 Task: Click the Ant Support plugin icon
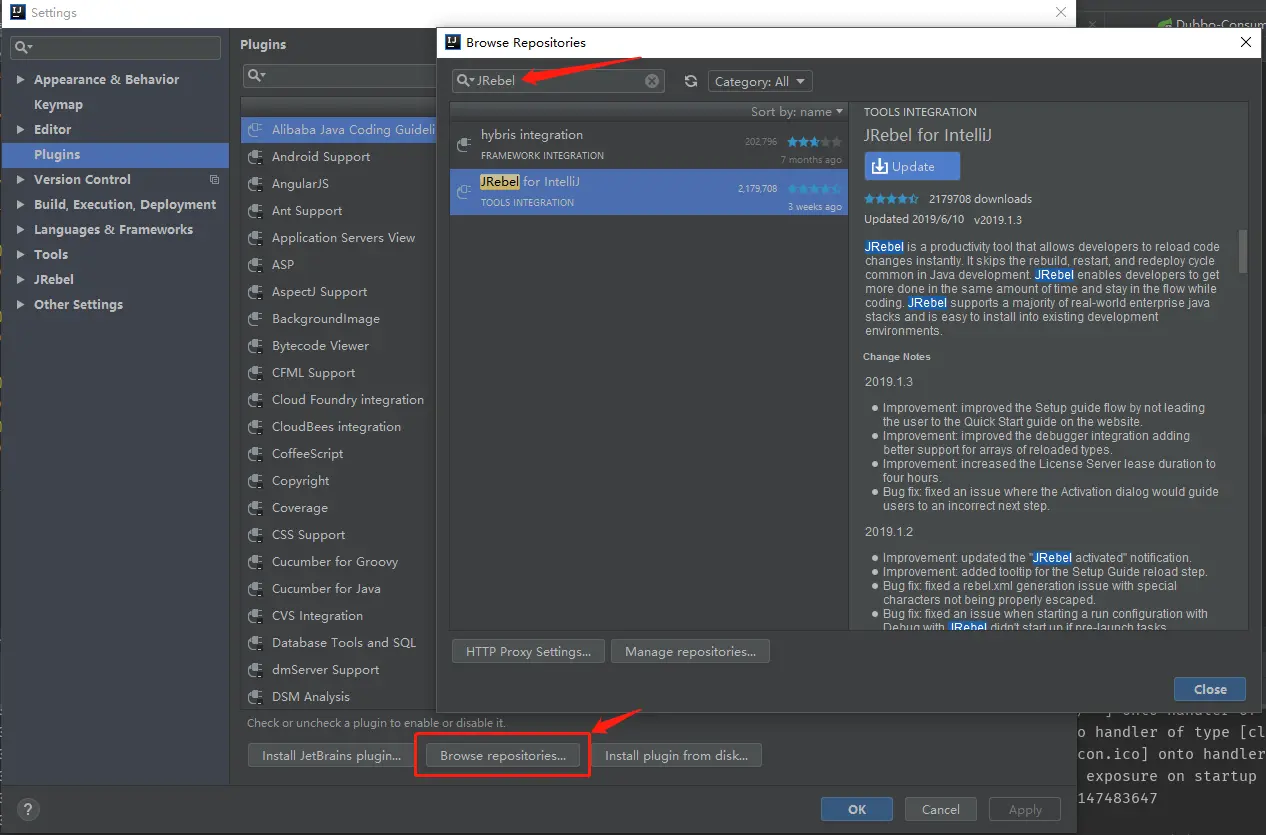pos(255,211)
